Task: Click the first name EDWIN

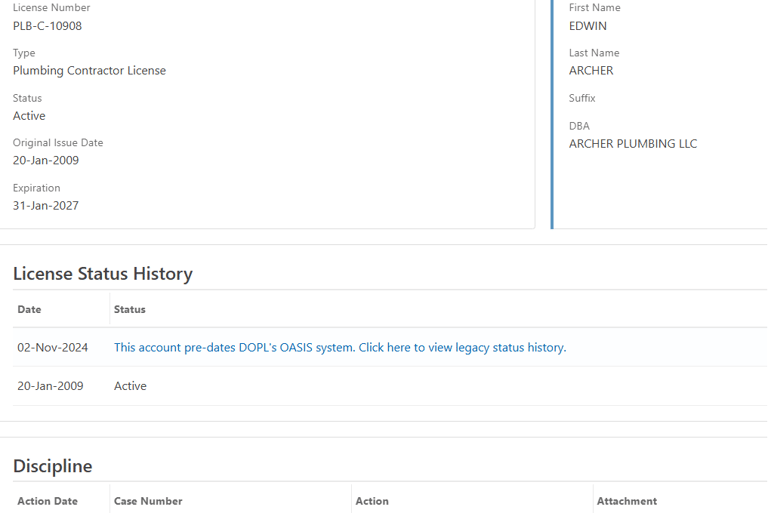Action: [x=588, y=26]
